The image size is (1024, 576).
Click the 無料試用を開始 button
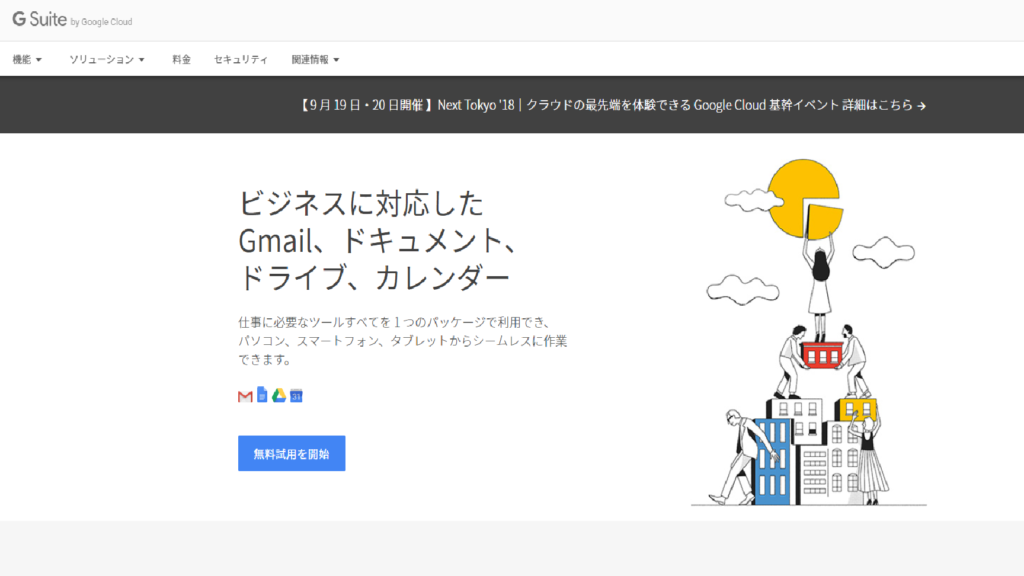[x=291, y=453]
